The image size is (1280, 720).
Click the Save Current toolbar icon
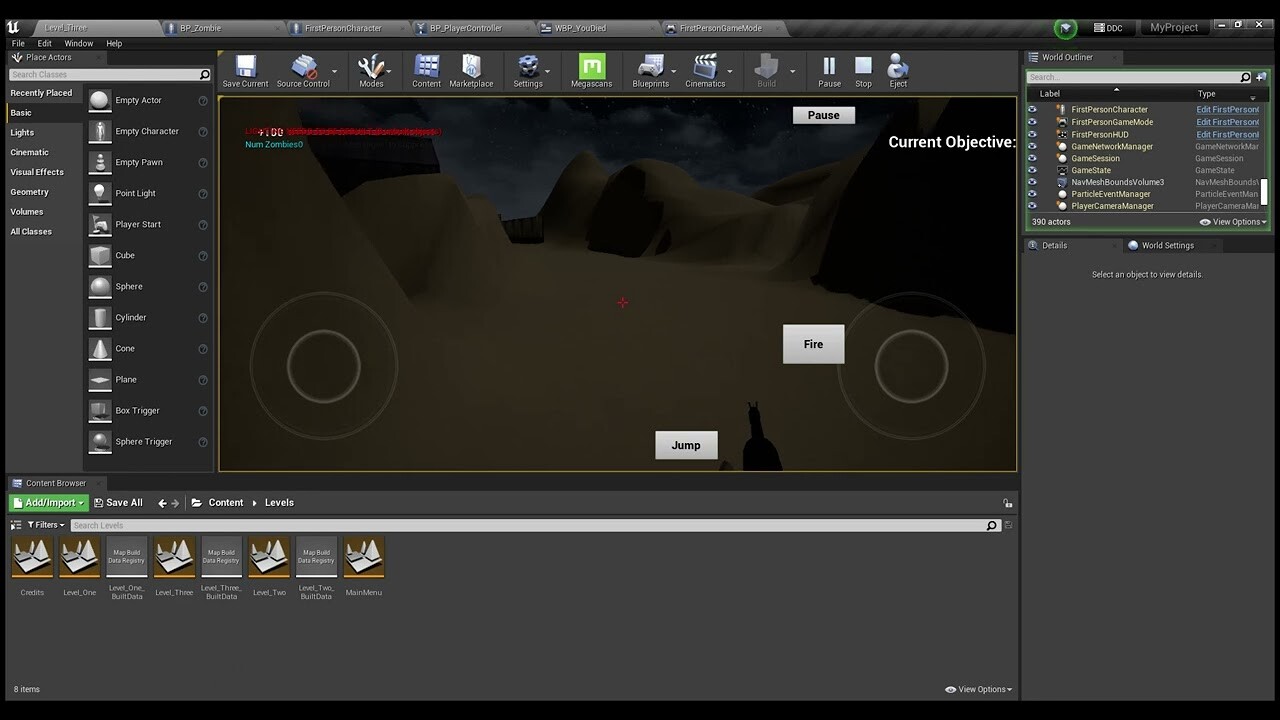(x=245, y=71)
